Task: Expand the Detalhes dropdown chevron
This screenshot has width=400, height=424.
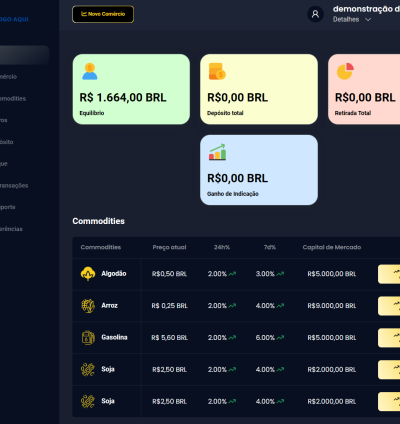Action: tap(368, 20)
